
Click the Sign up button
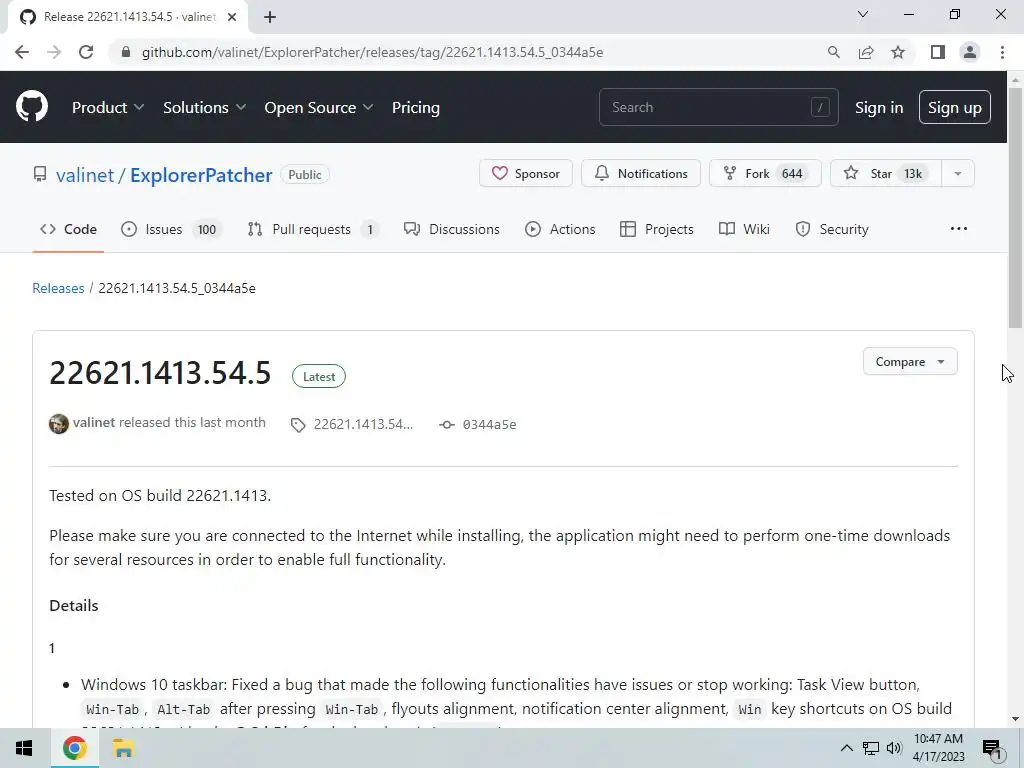point(955,108)
